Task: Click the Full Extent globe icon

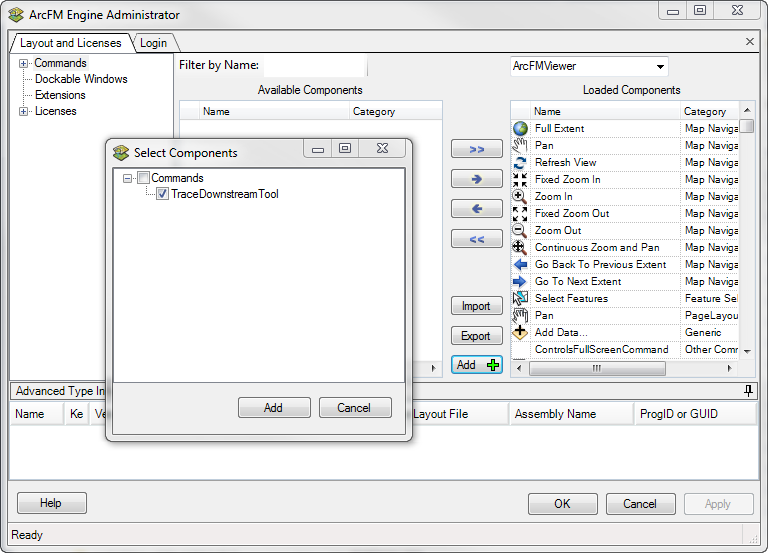Action: (520, 128)
